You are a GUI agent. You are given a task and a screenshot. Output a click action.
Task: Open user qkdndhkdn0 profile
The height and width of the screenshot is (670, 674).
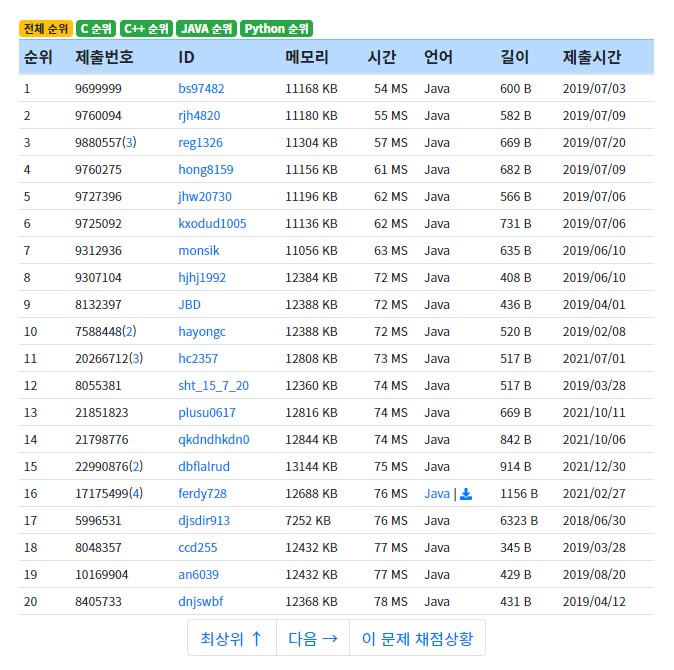point(214,440)
